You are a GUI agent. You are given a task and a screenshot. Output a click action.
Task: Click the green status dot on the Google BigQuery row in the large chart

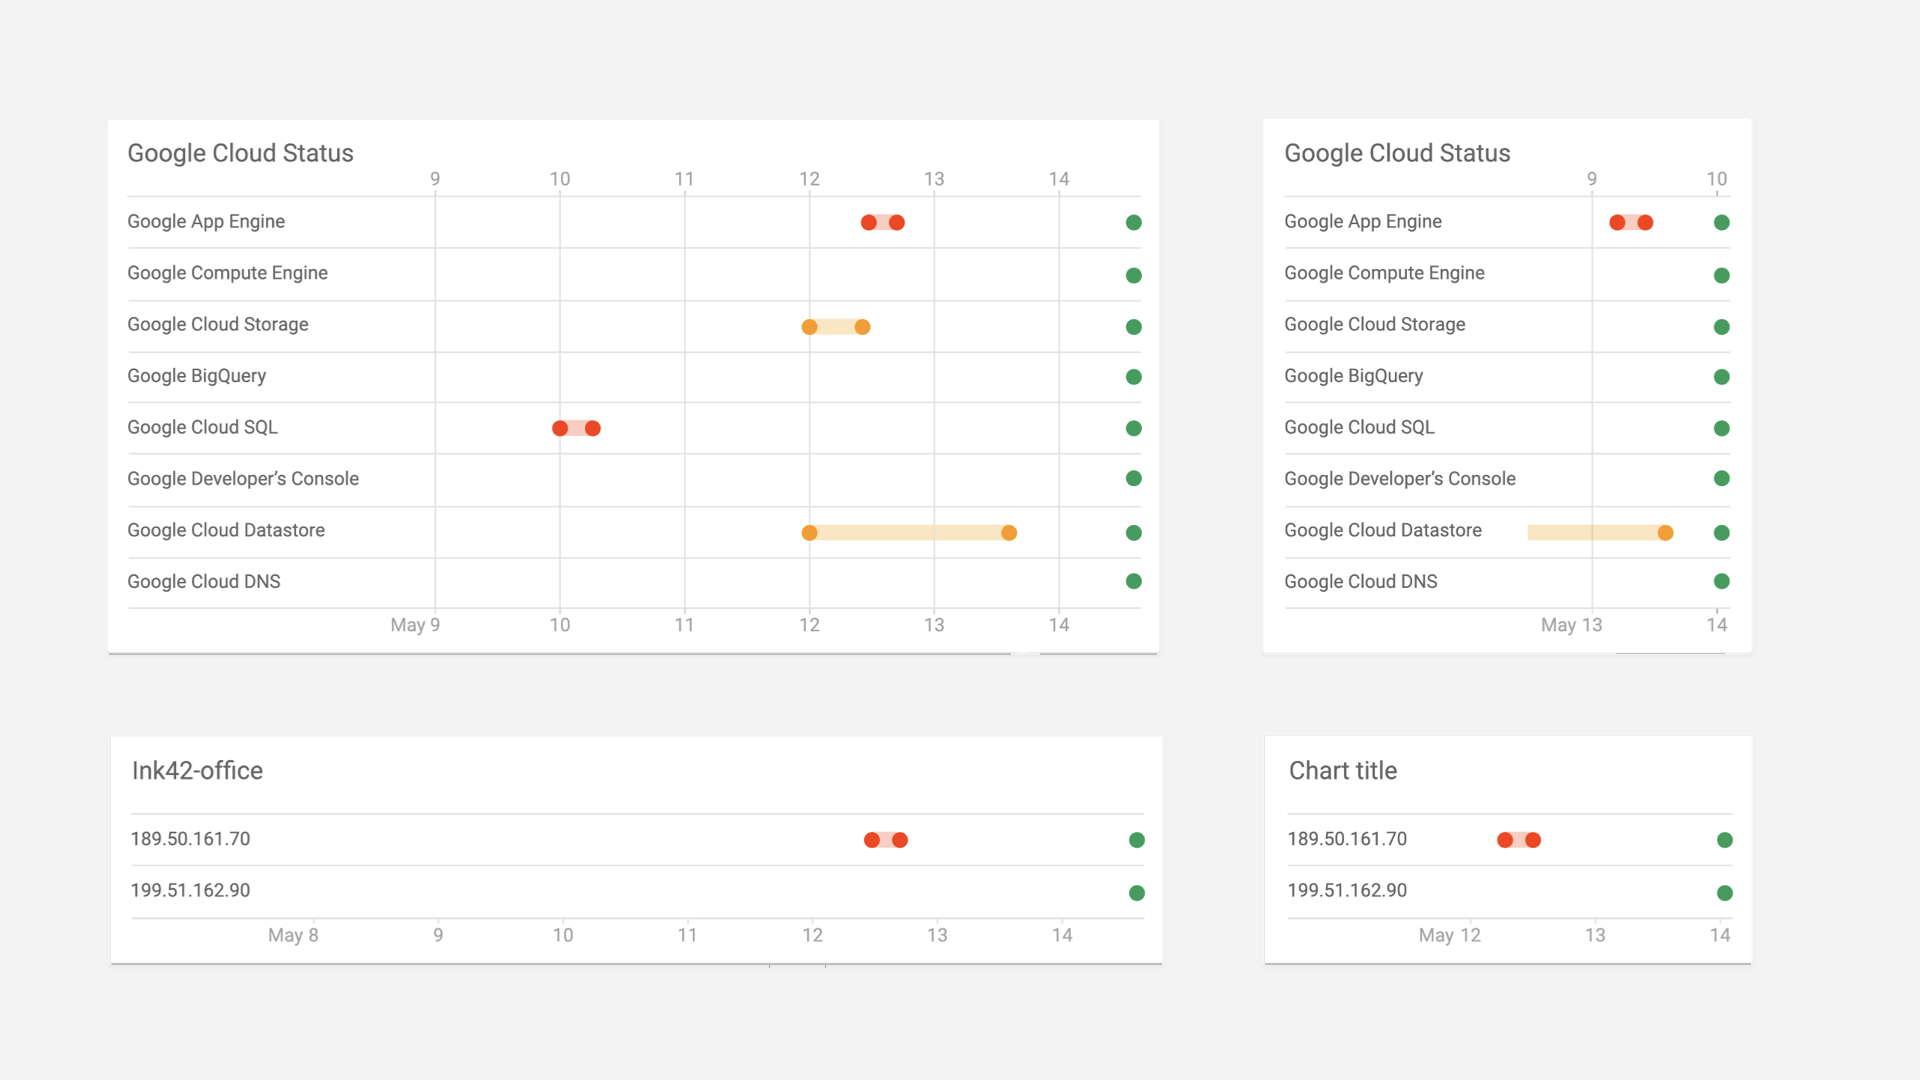coord(1133,377)
